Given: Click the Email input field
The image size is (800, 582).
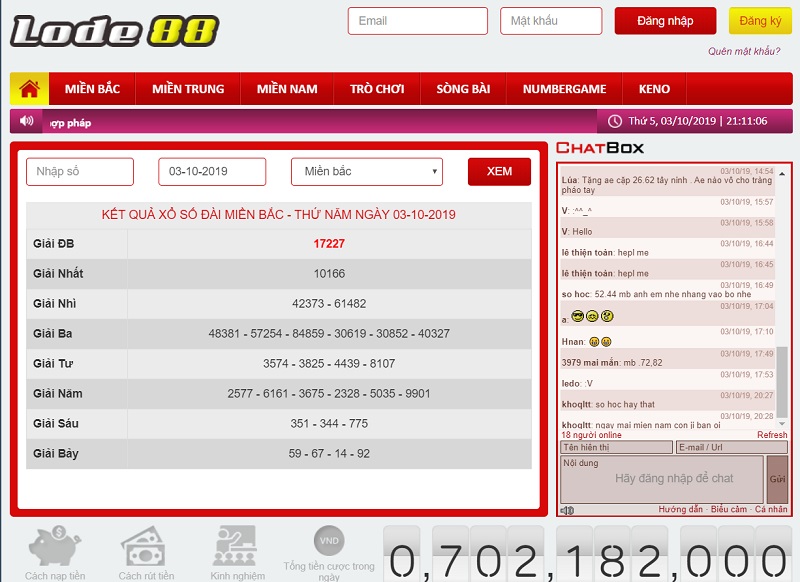Looking at the screenshot, I should 418,21.
